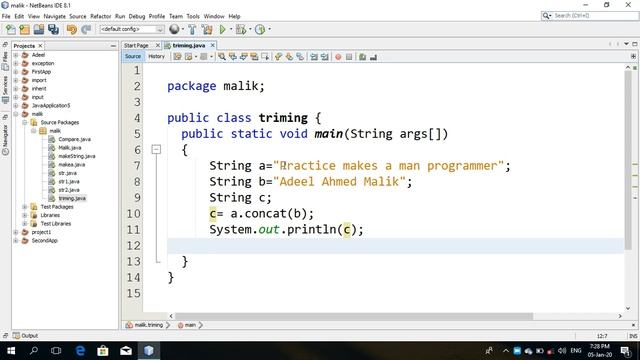Click the Search field in top right
Image resolution: width=640 pixels, height=360 pixels.
click(x=590, y=16)
